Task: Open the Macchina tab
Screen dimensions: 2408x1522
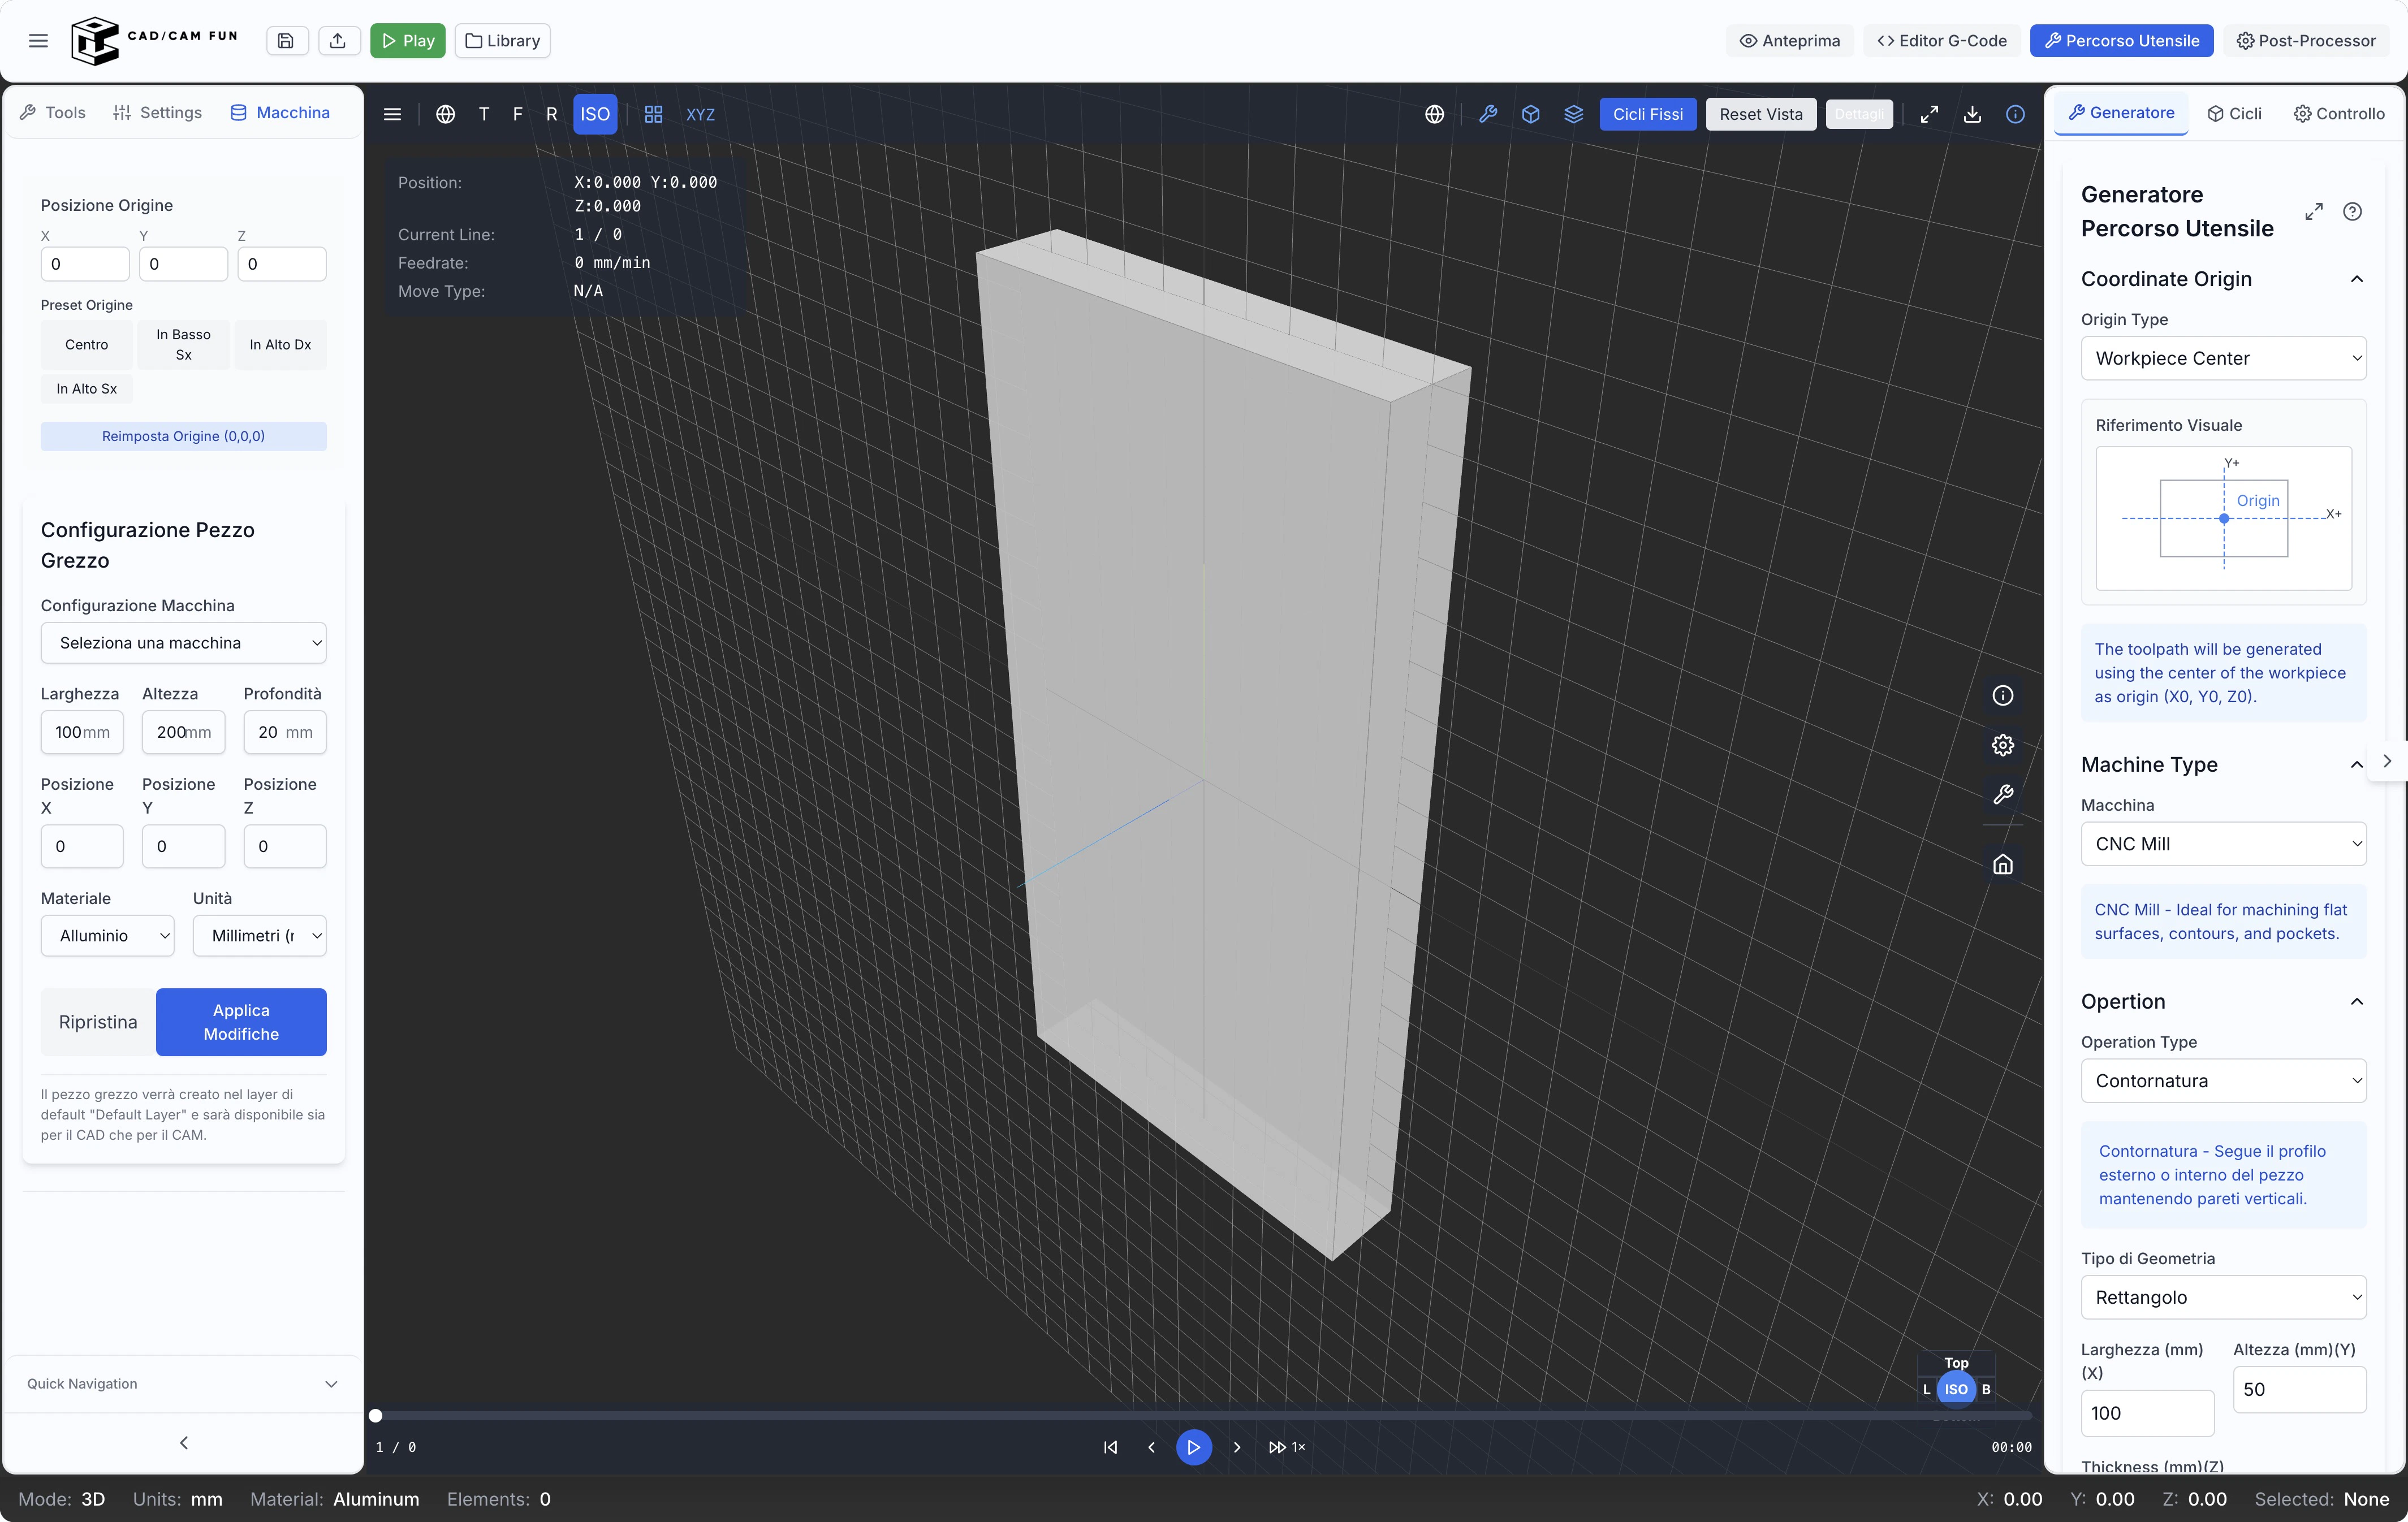Action: pos(280,112)
